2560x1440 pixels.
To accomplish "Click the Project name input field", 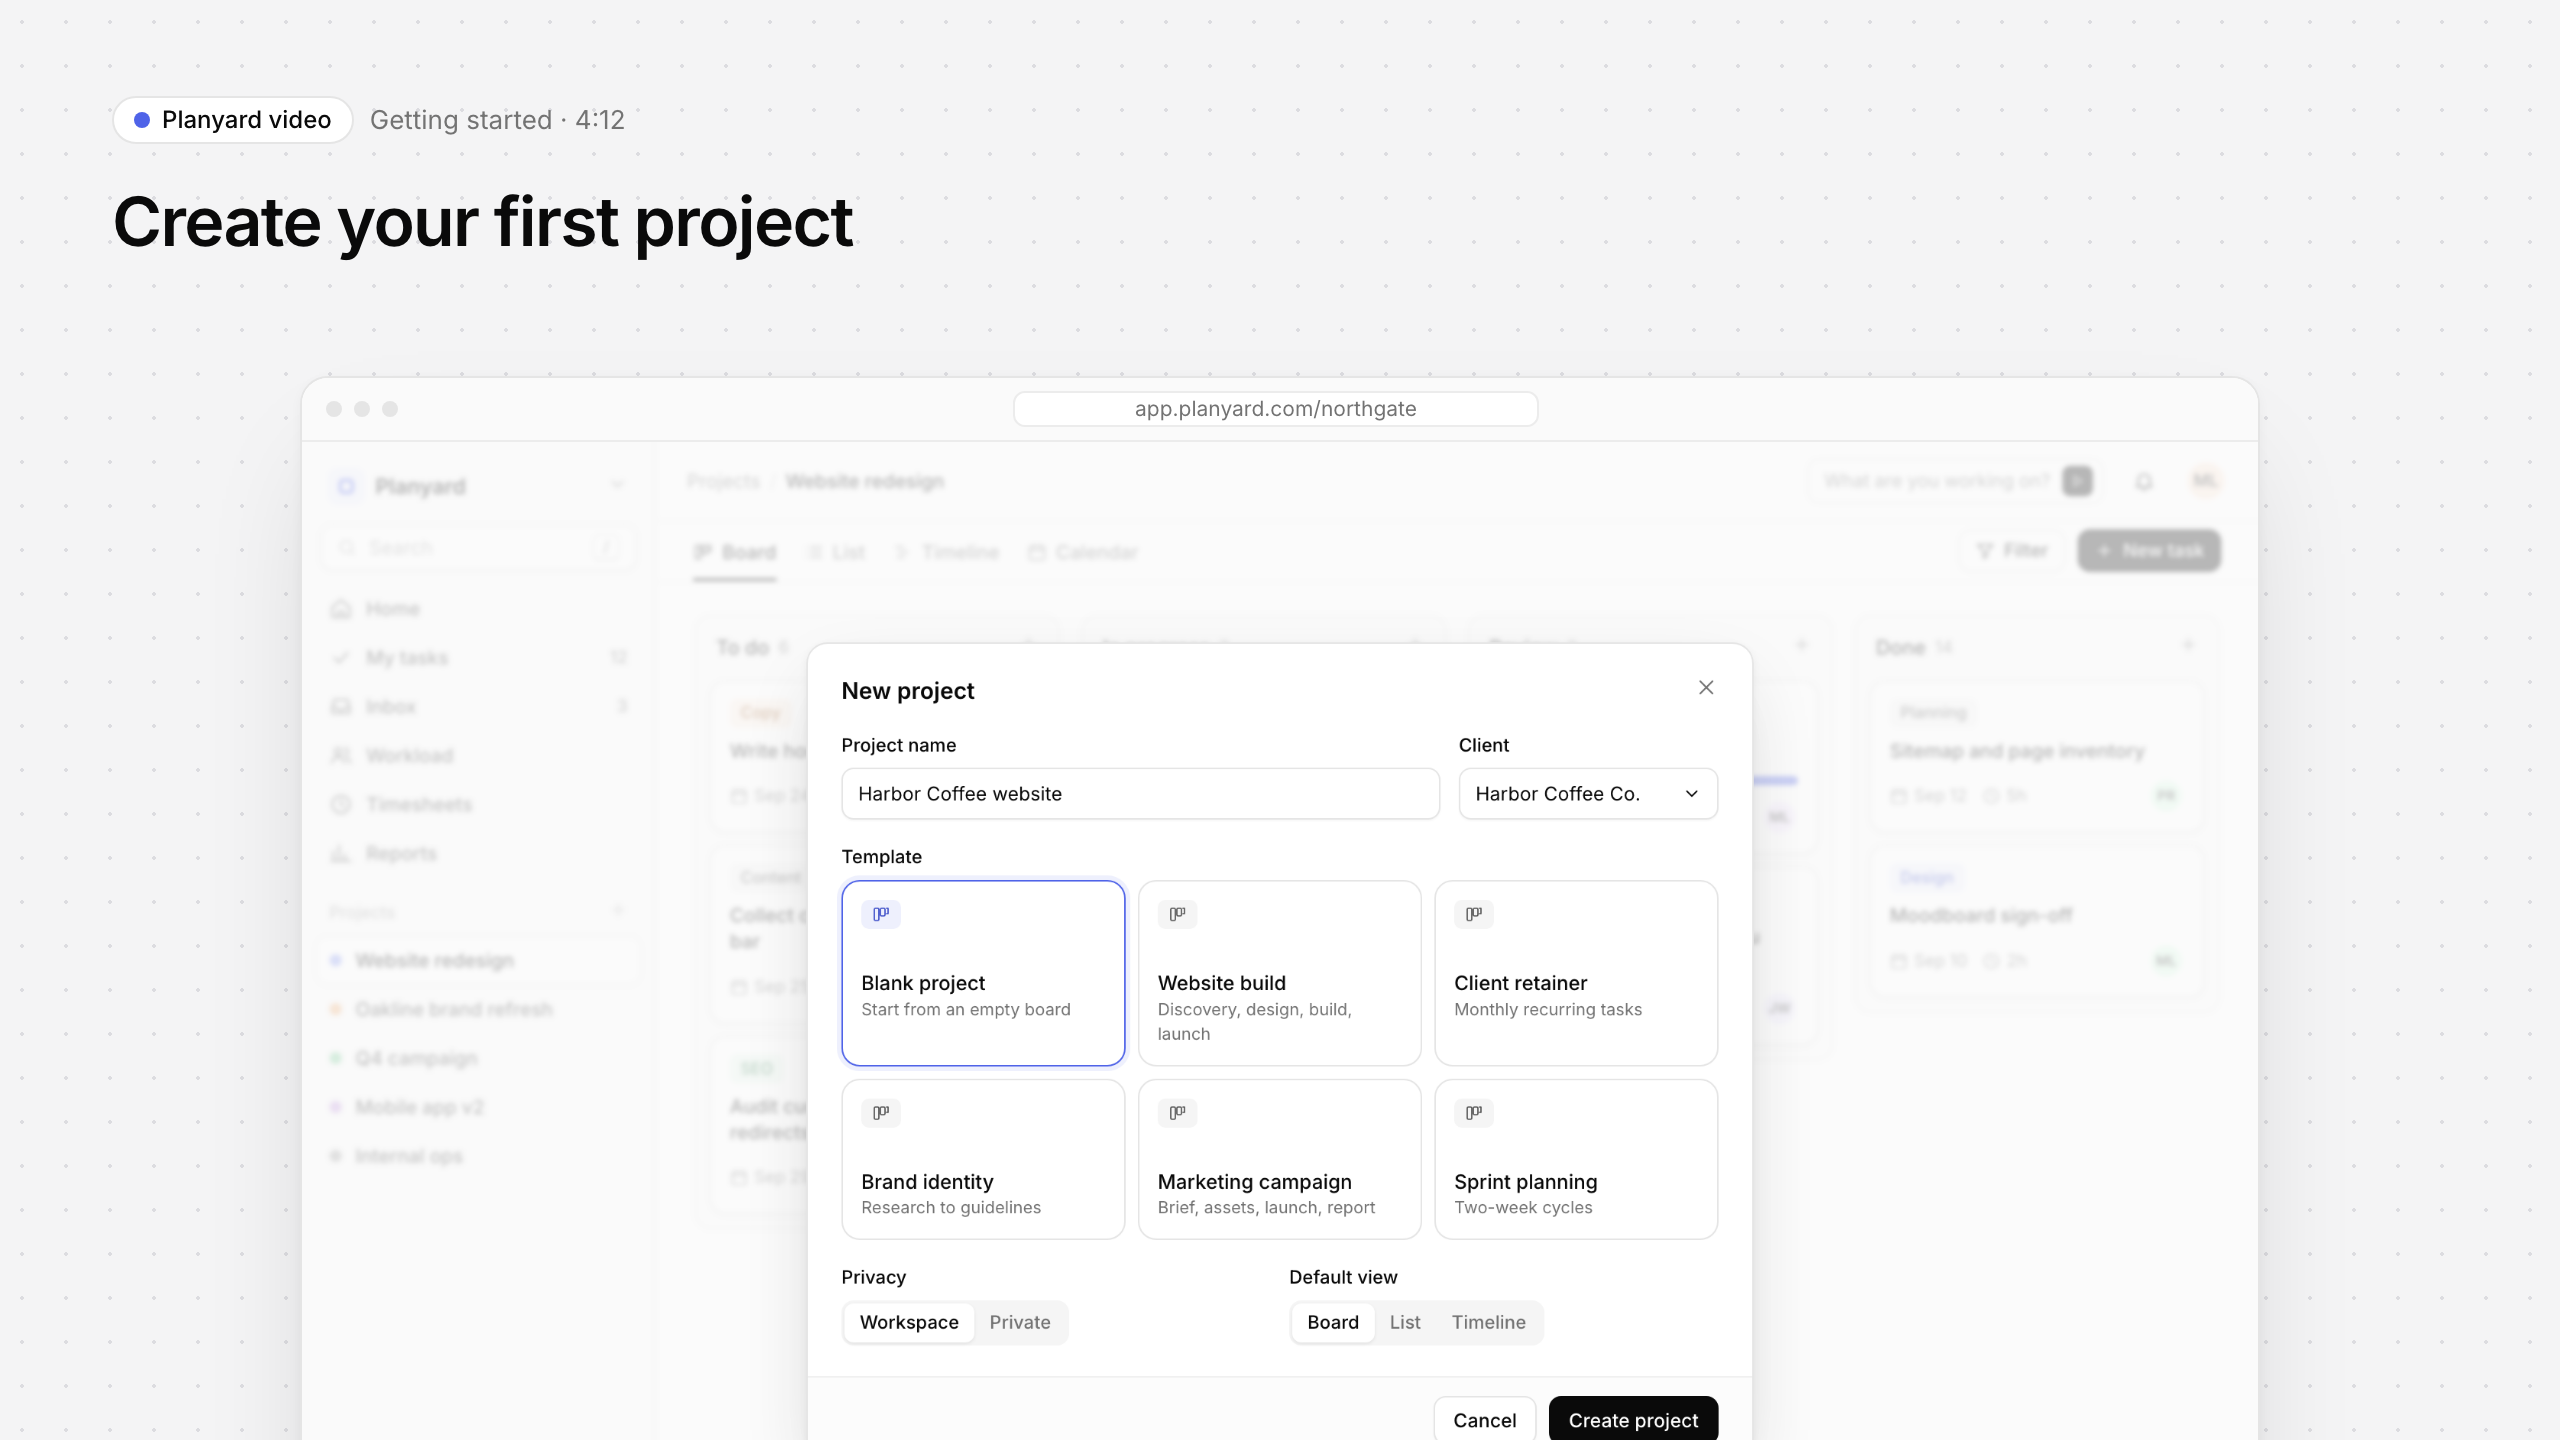I will pyautogui.click(x=1140, y=794).
